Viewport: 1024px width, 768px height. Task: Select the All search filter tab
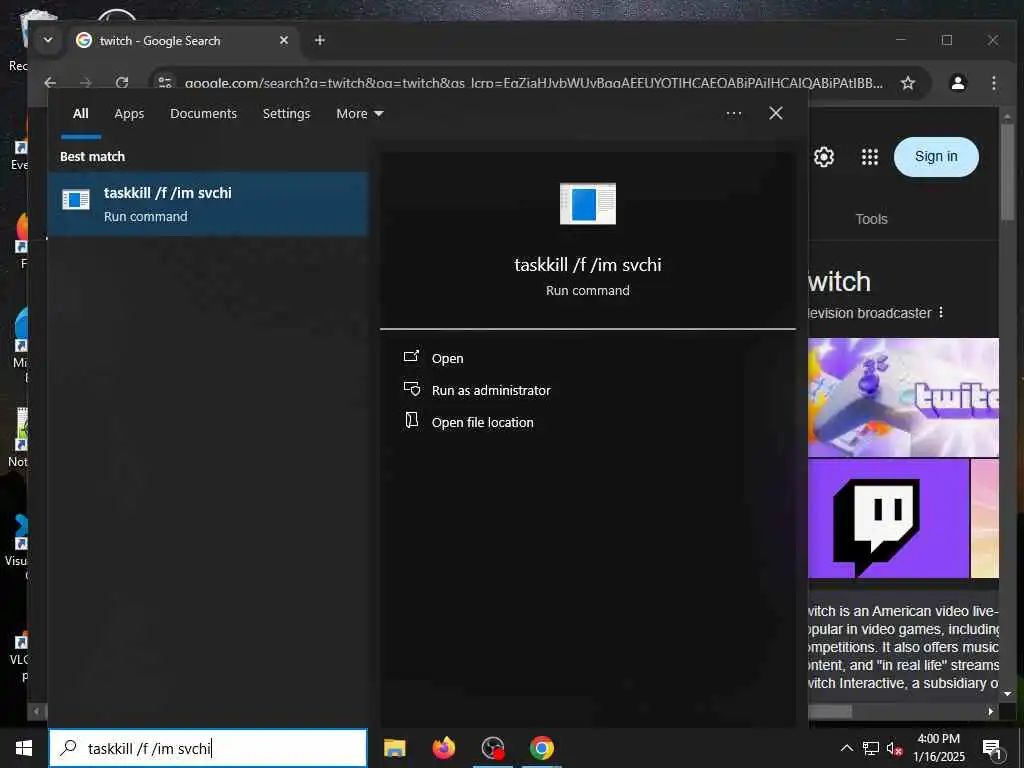coord(80,114)
